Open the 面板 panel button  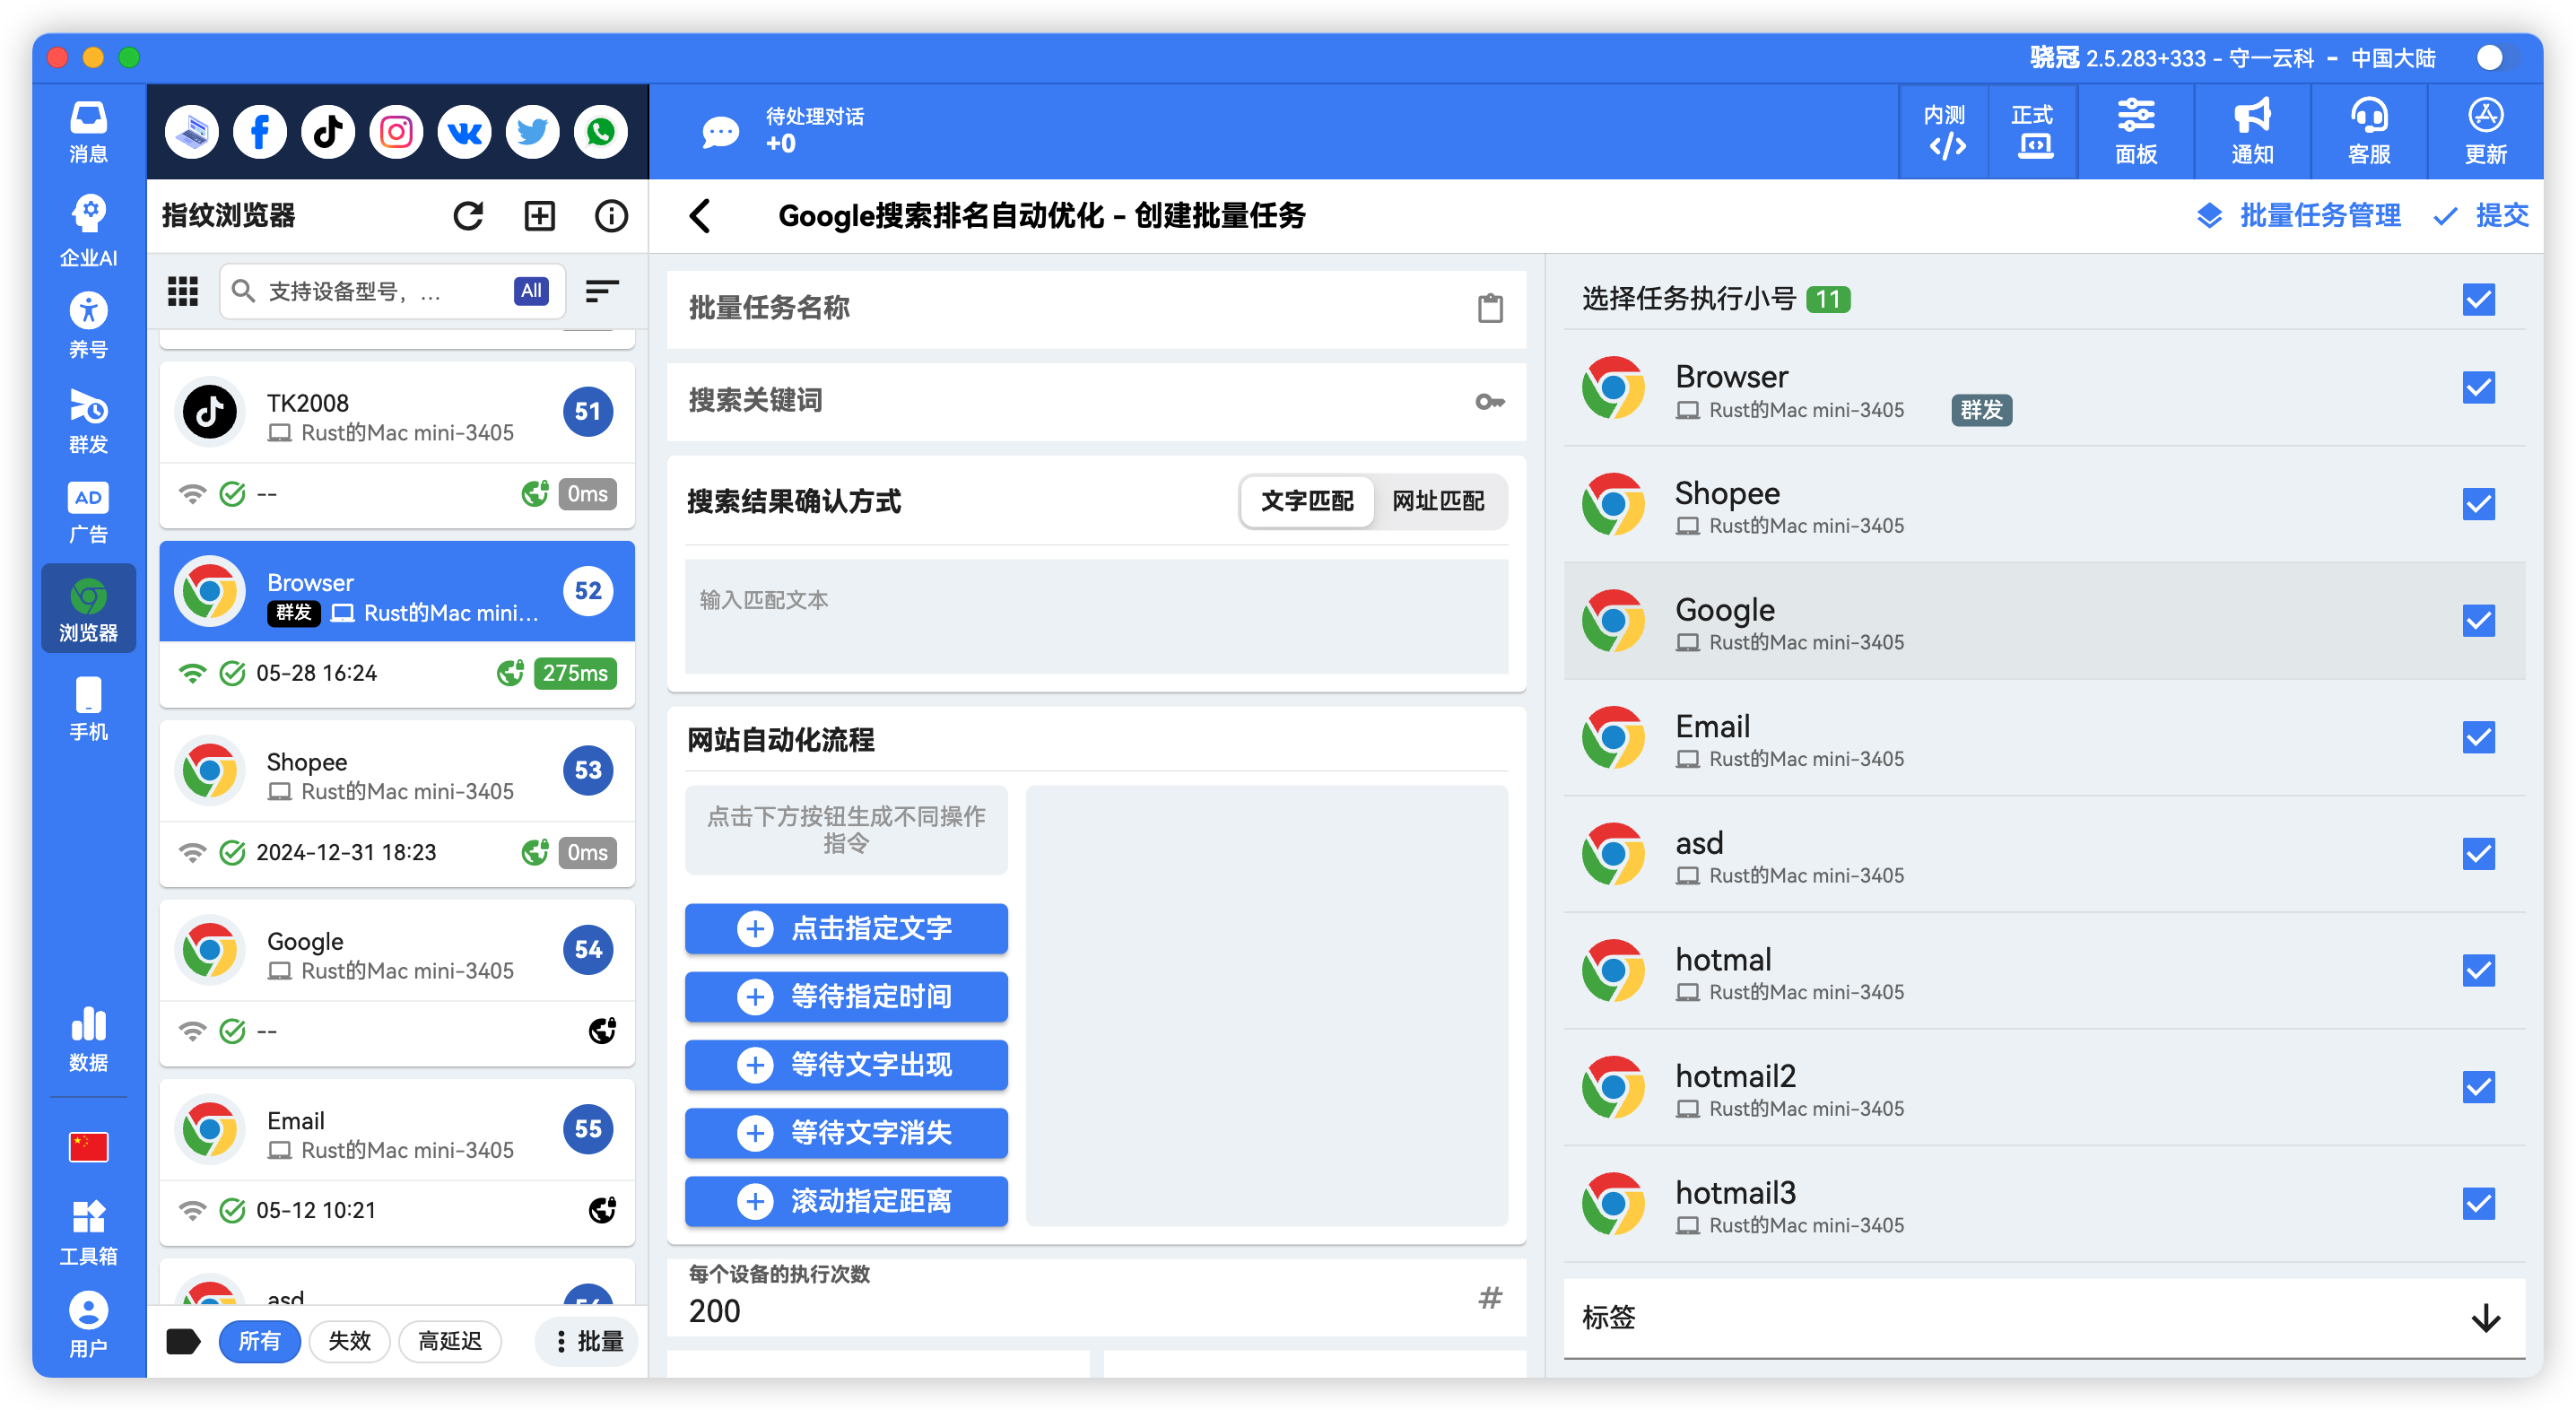(x=2136, y=131)
